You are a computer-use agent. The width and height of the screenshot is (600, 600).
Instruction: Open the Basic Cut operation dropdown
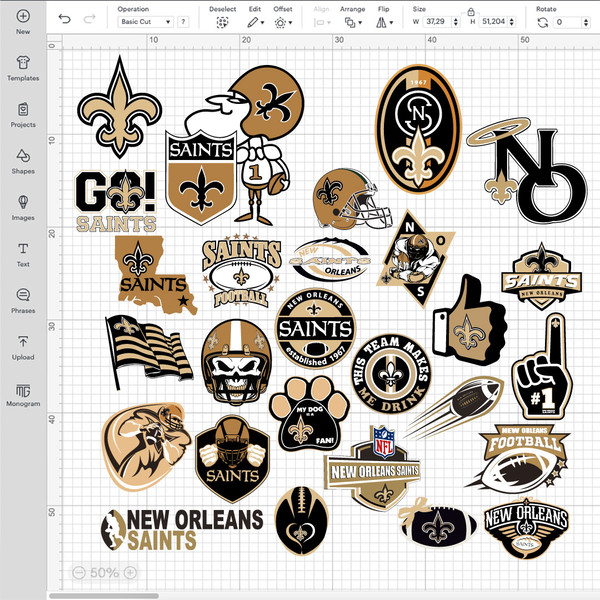tap(145, 22)
